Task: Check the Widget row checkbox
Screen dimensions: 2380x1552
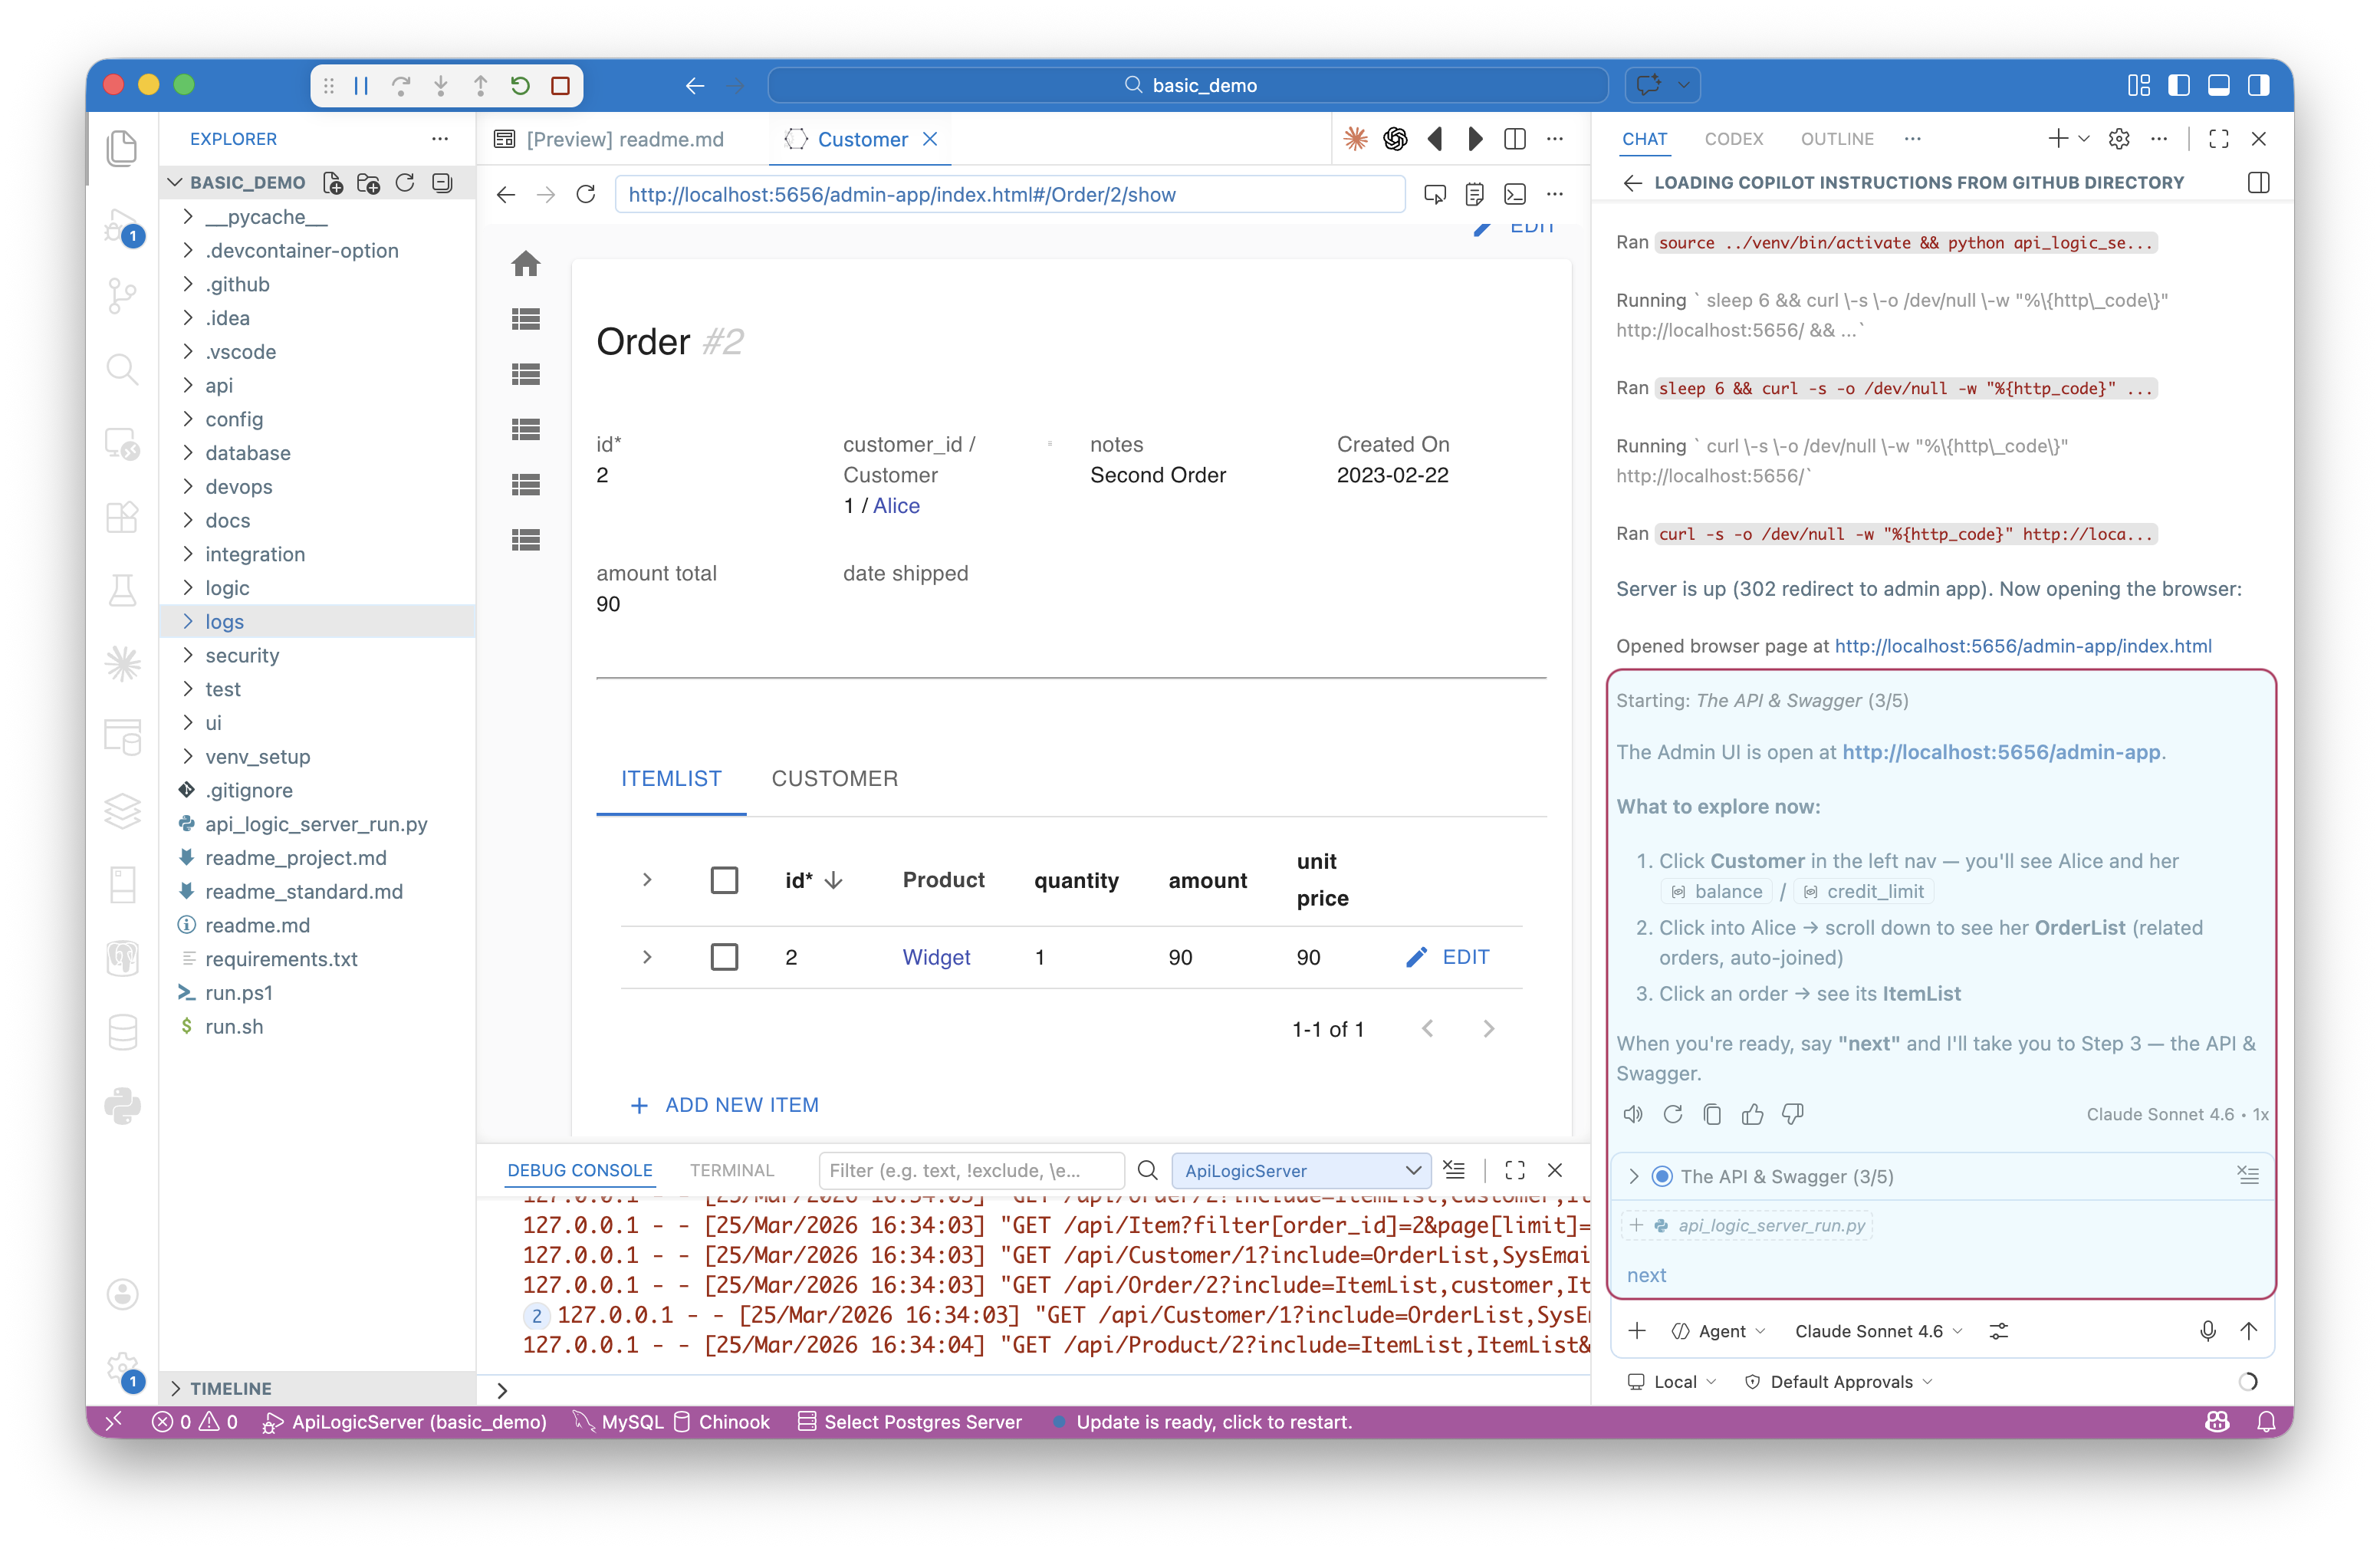Action: [x=724, y=957]
